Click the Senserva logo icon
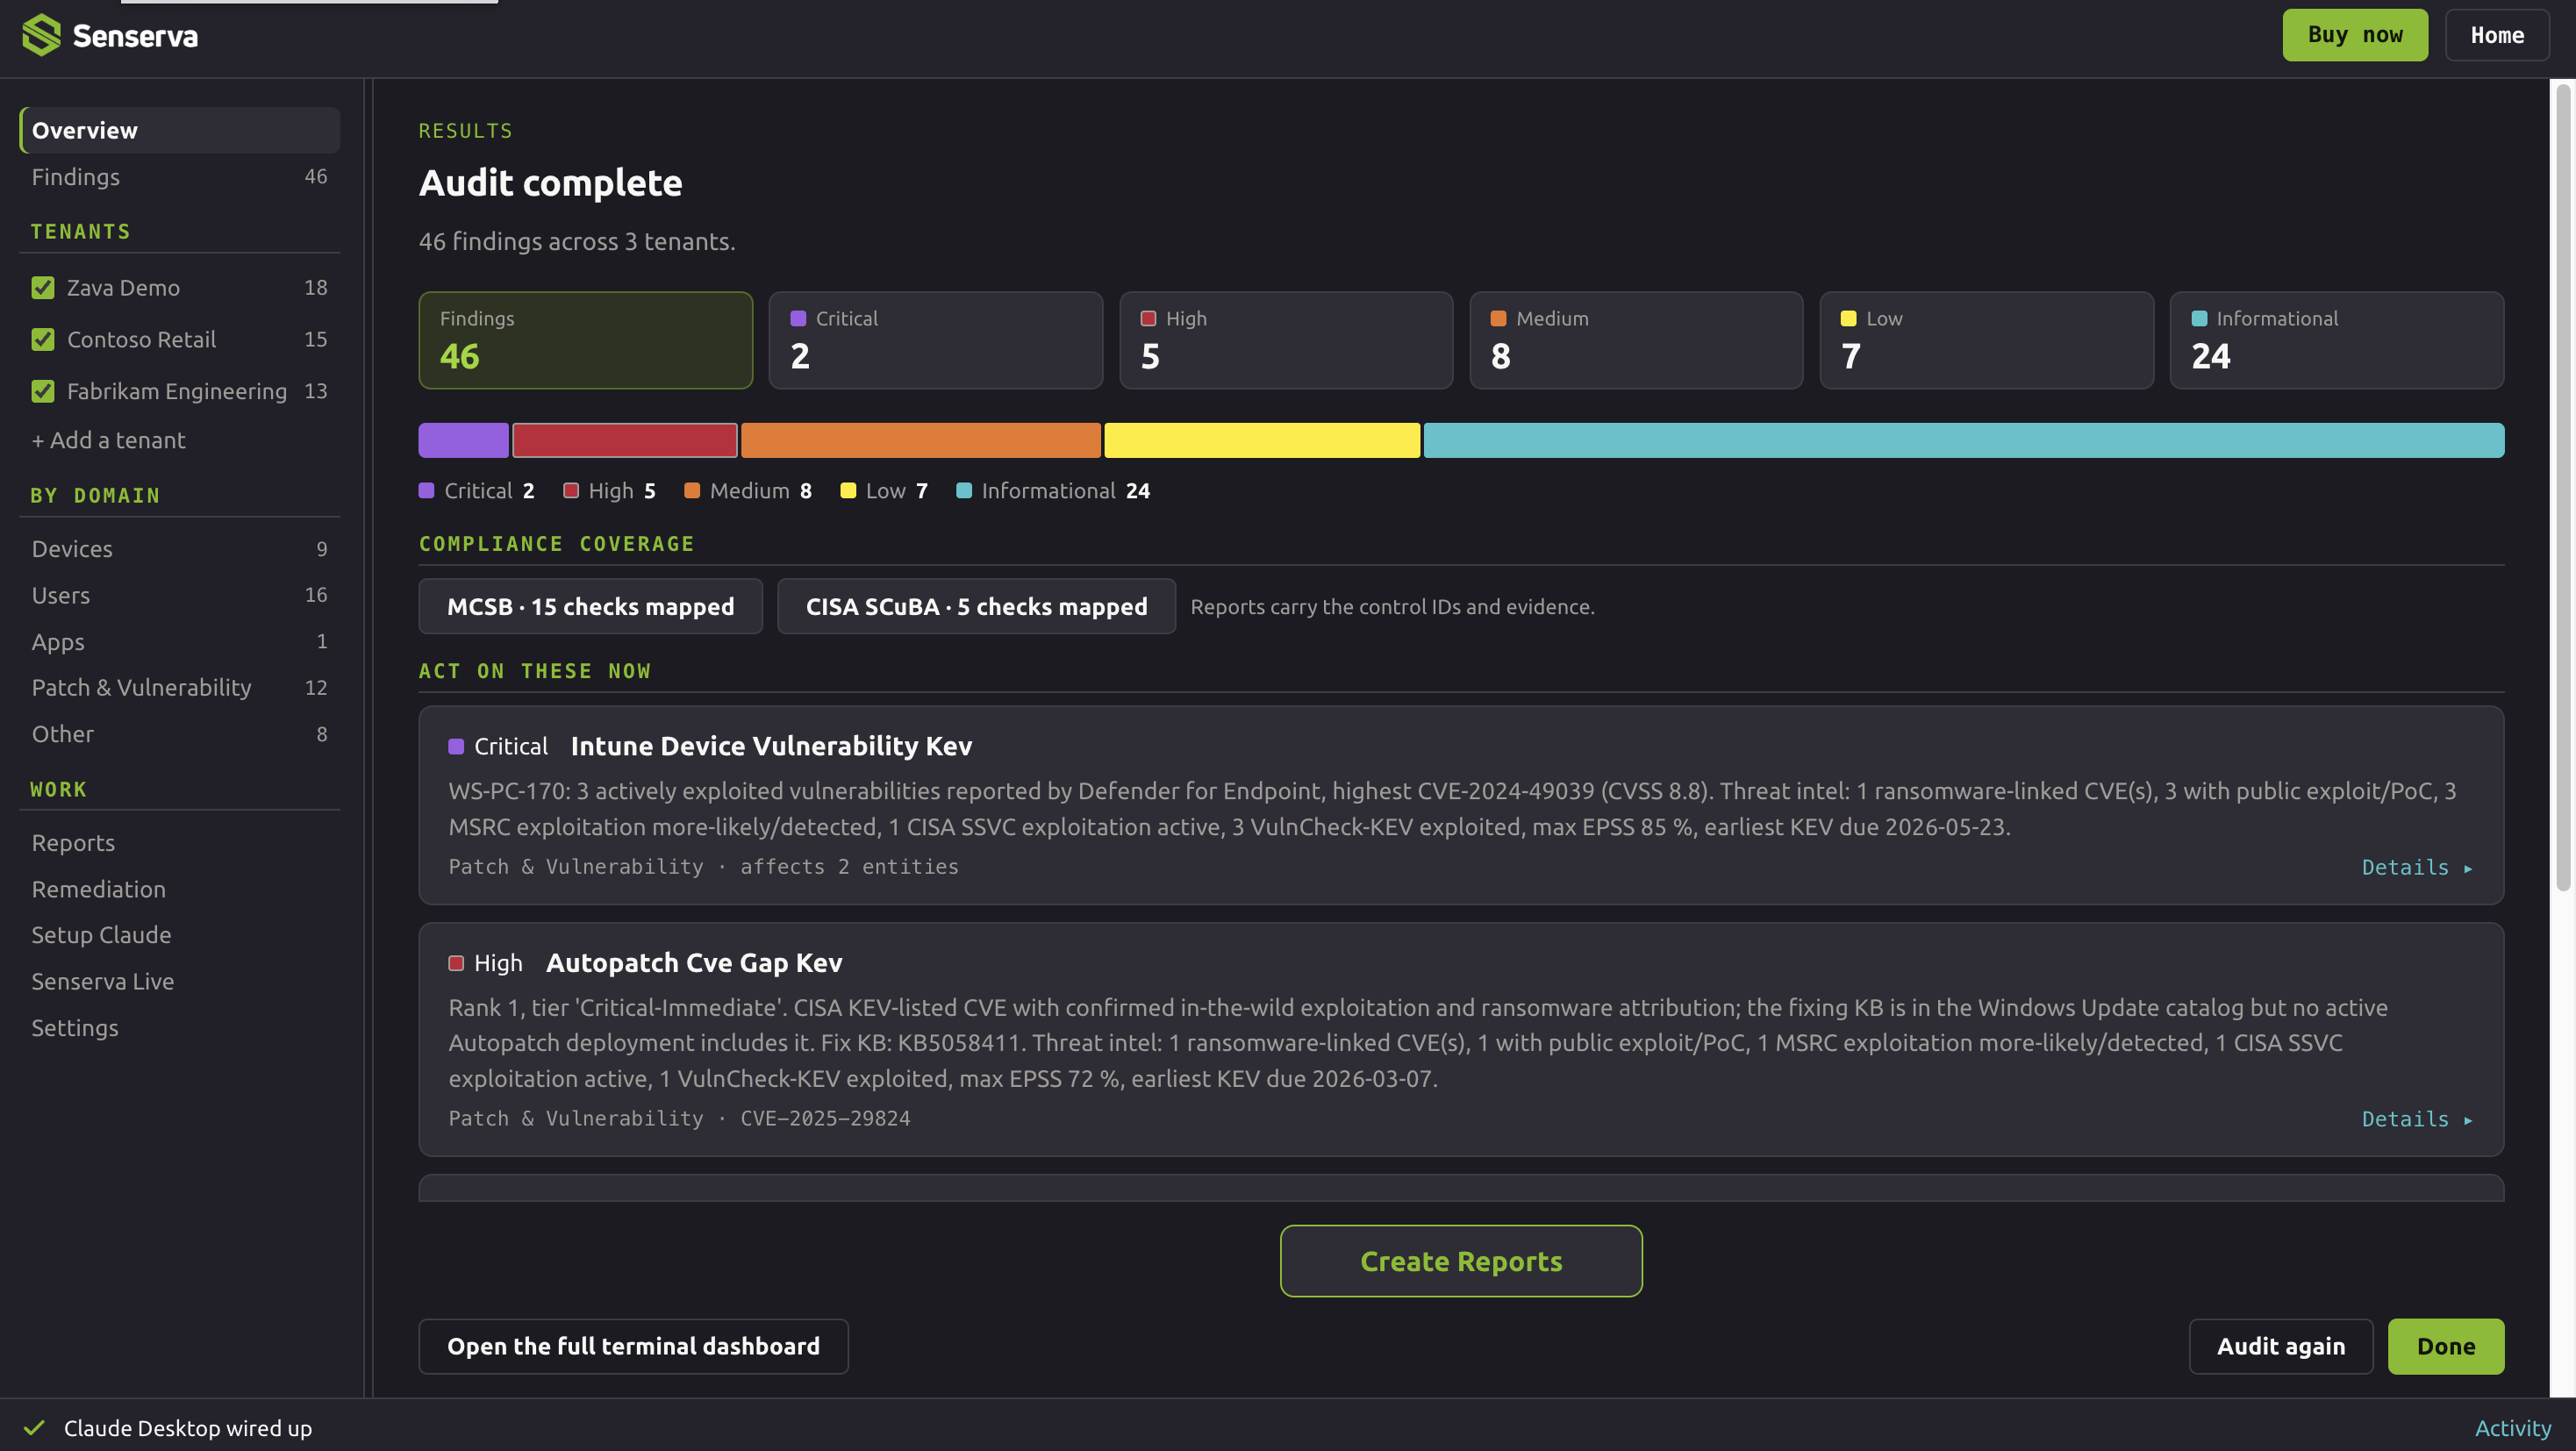 pyautogui.click(x=41, y=35)
